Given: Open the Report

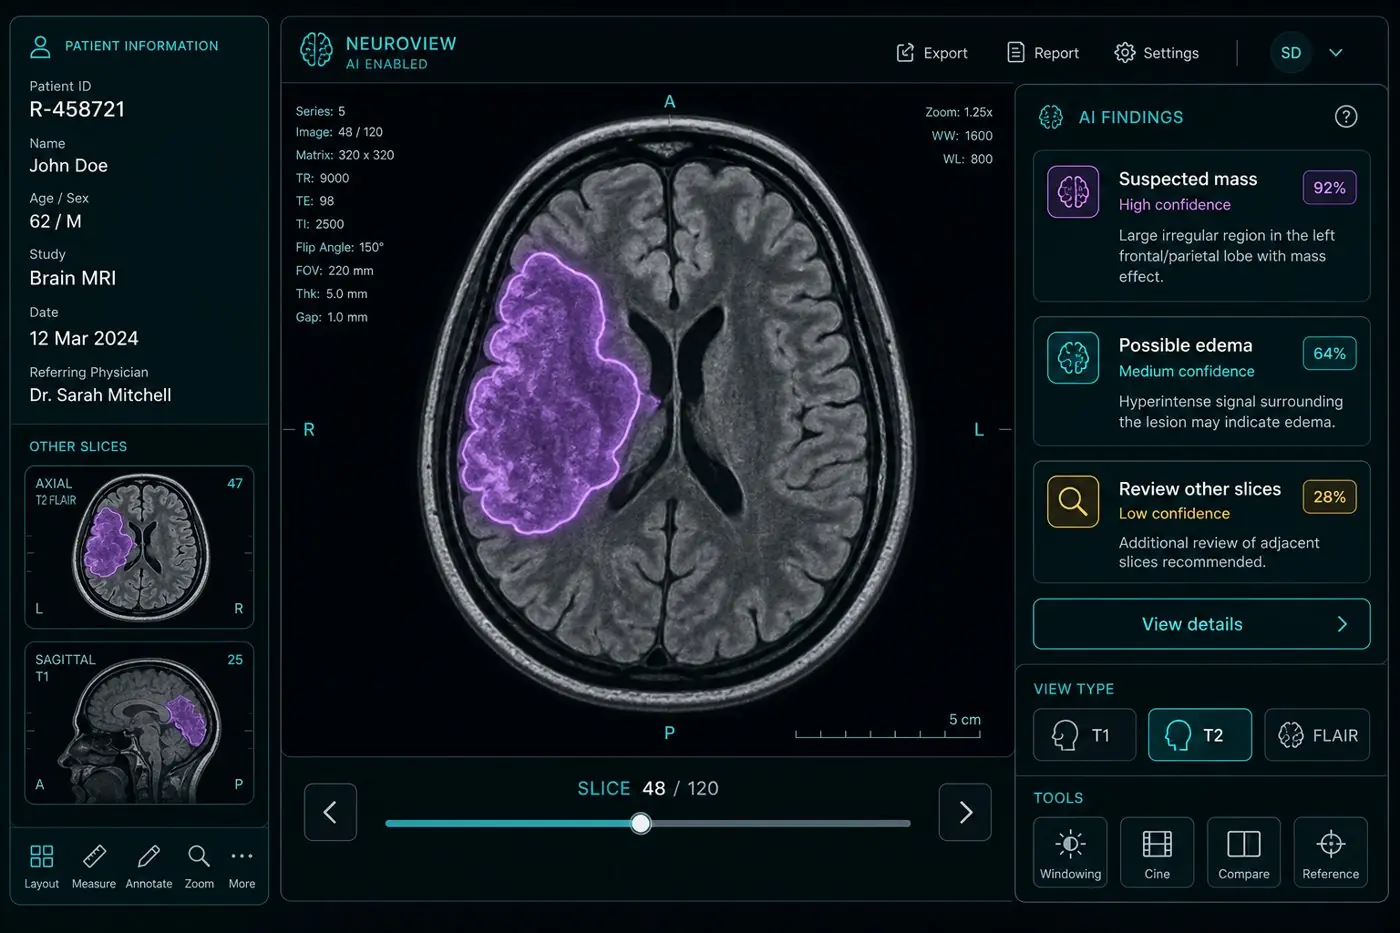Looking at the screenshot, I should [x=1043, y=53].
